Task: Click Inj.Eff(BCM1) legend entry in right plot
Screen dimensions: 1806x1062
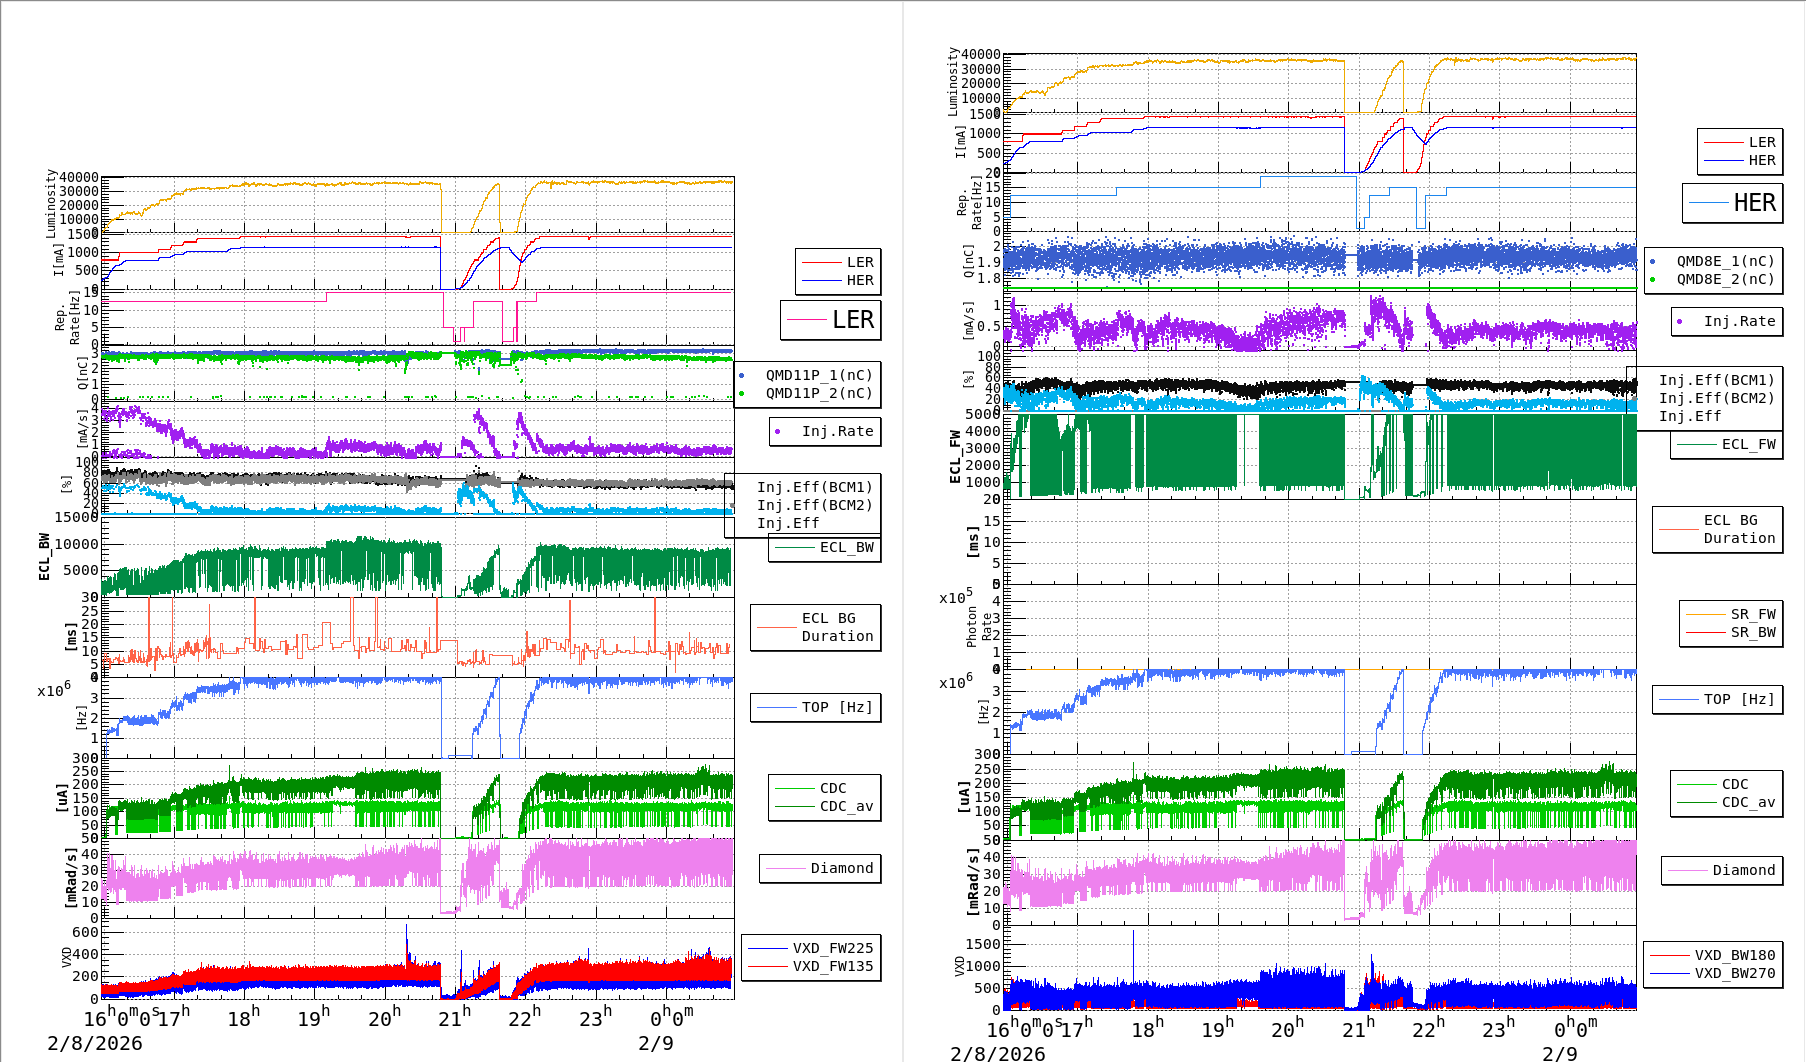Action: tap(1716, 380)
